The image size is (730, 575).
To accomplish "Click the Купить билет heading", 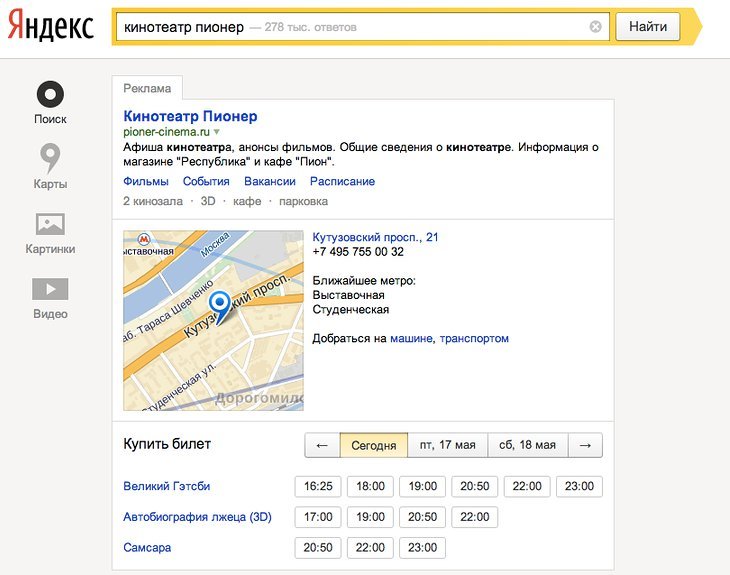I will tap(167, 444).
